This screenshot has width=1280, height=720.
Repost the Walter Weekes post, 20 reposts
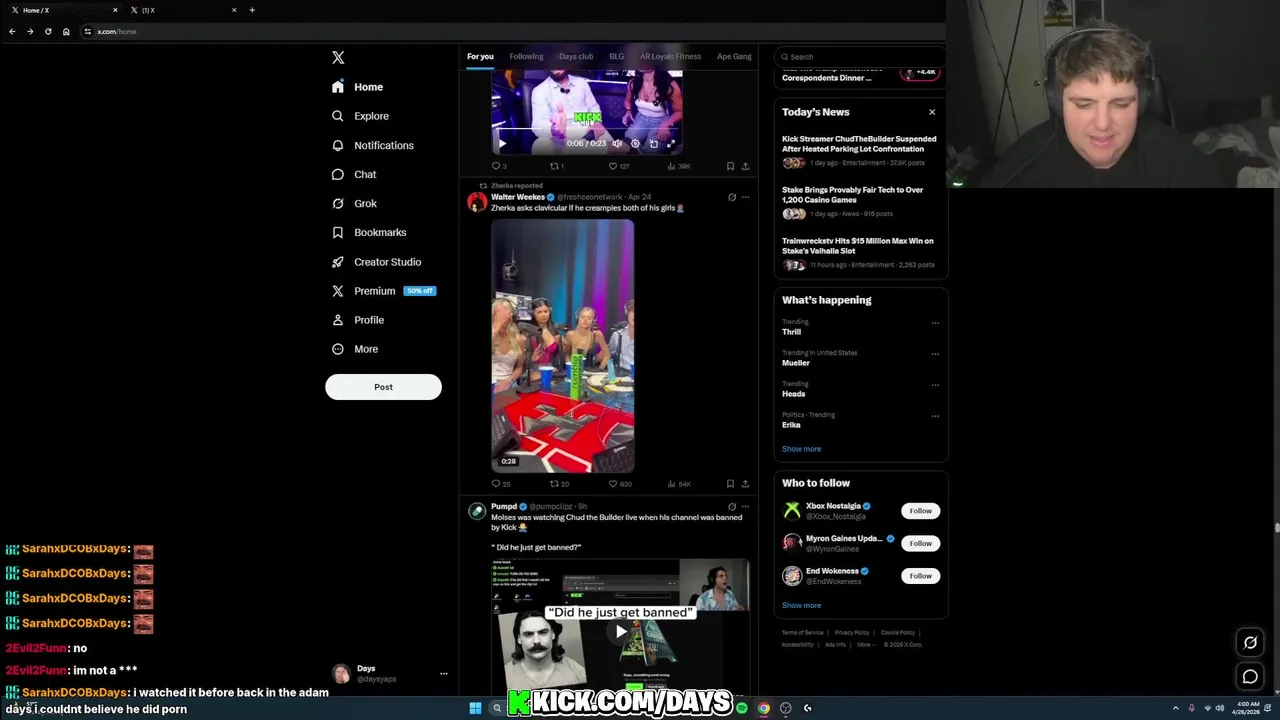pyautogui.click(x=559, y=484)
